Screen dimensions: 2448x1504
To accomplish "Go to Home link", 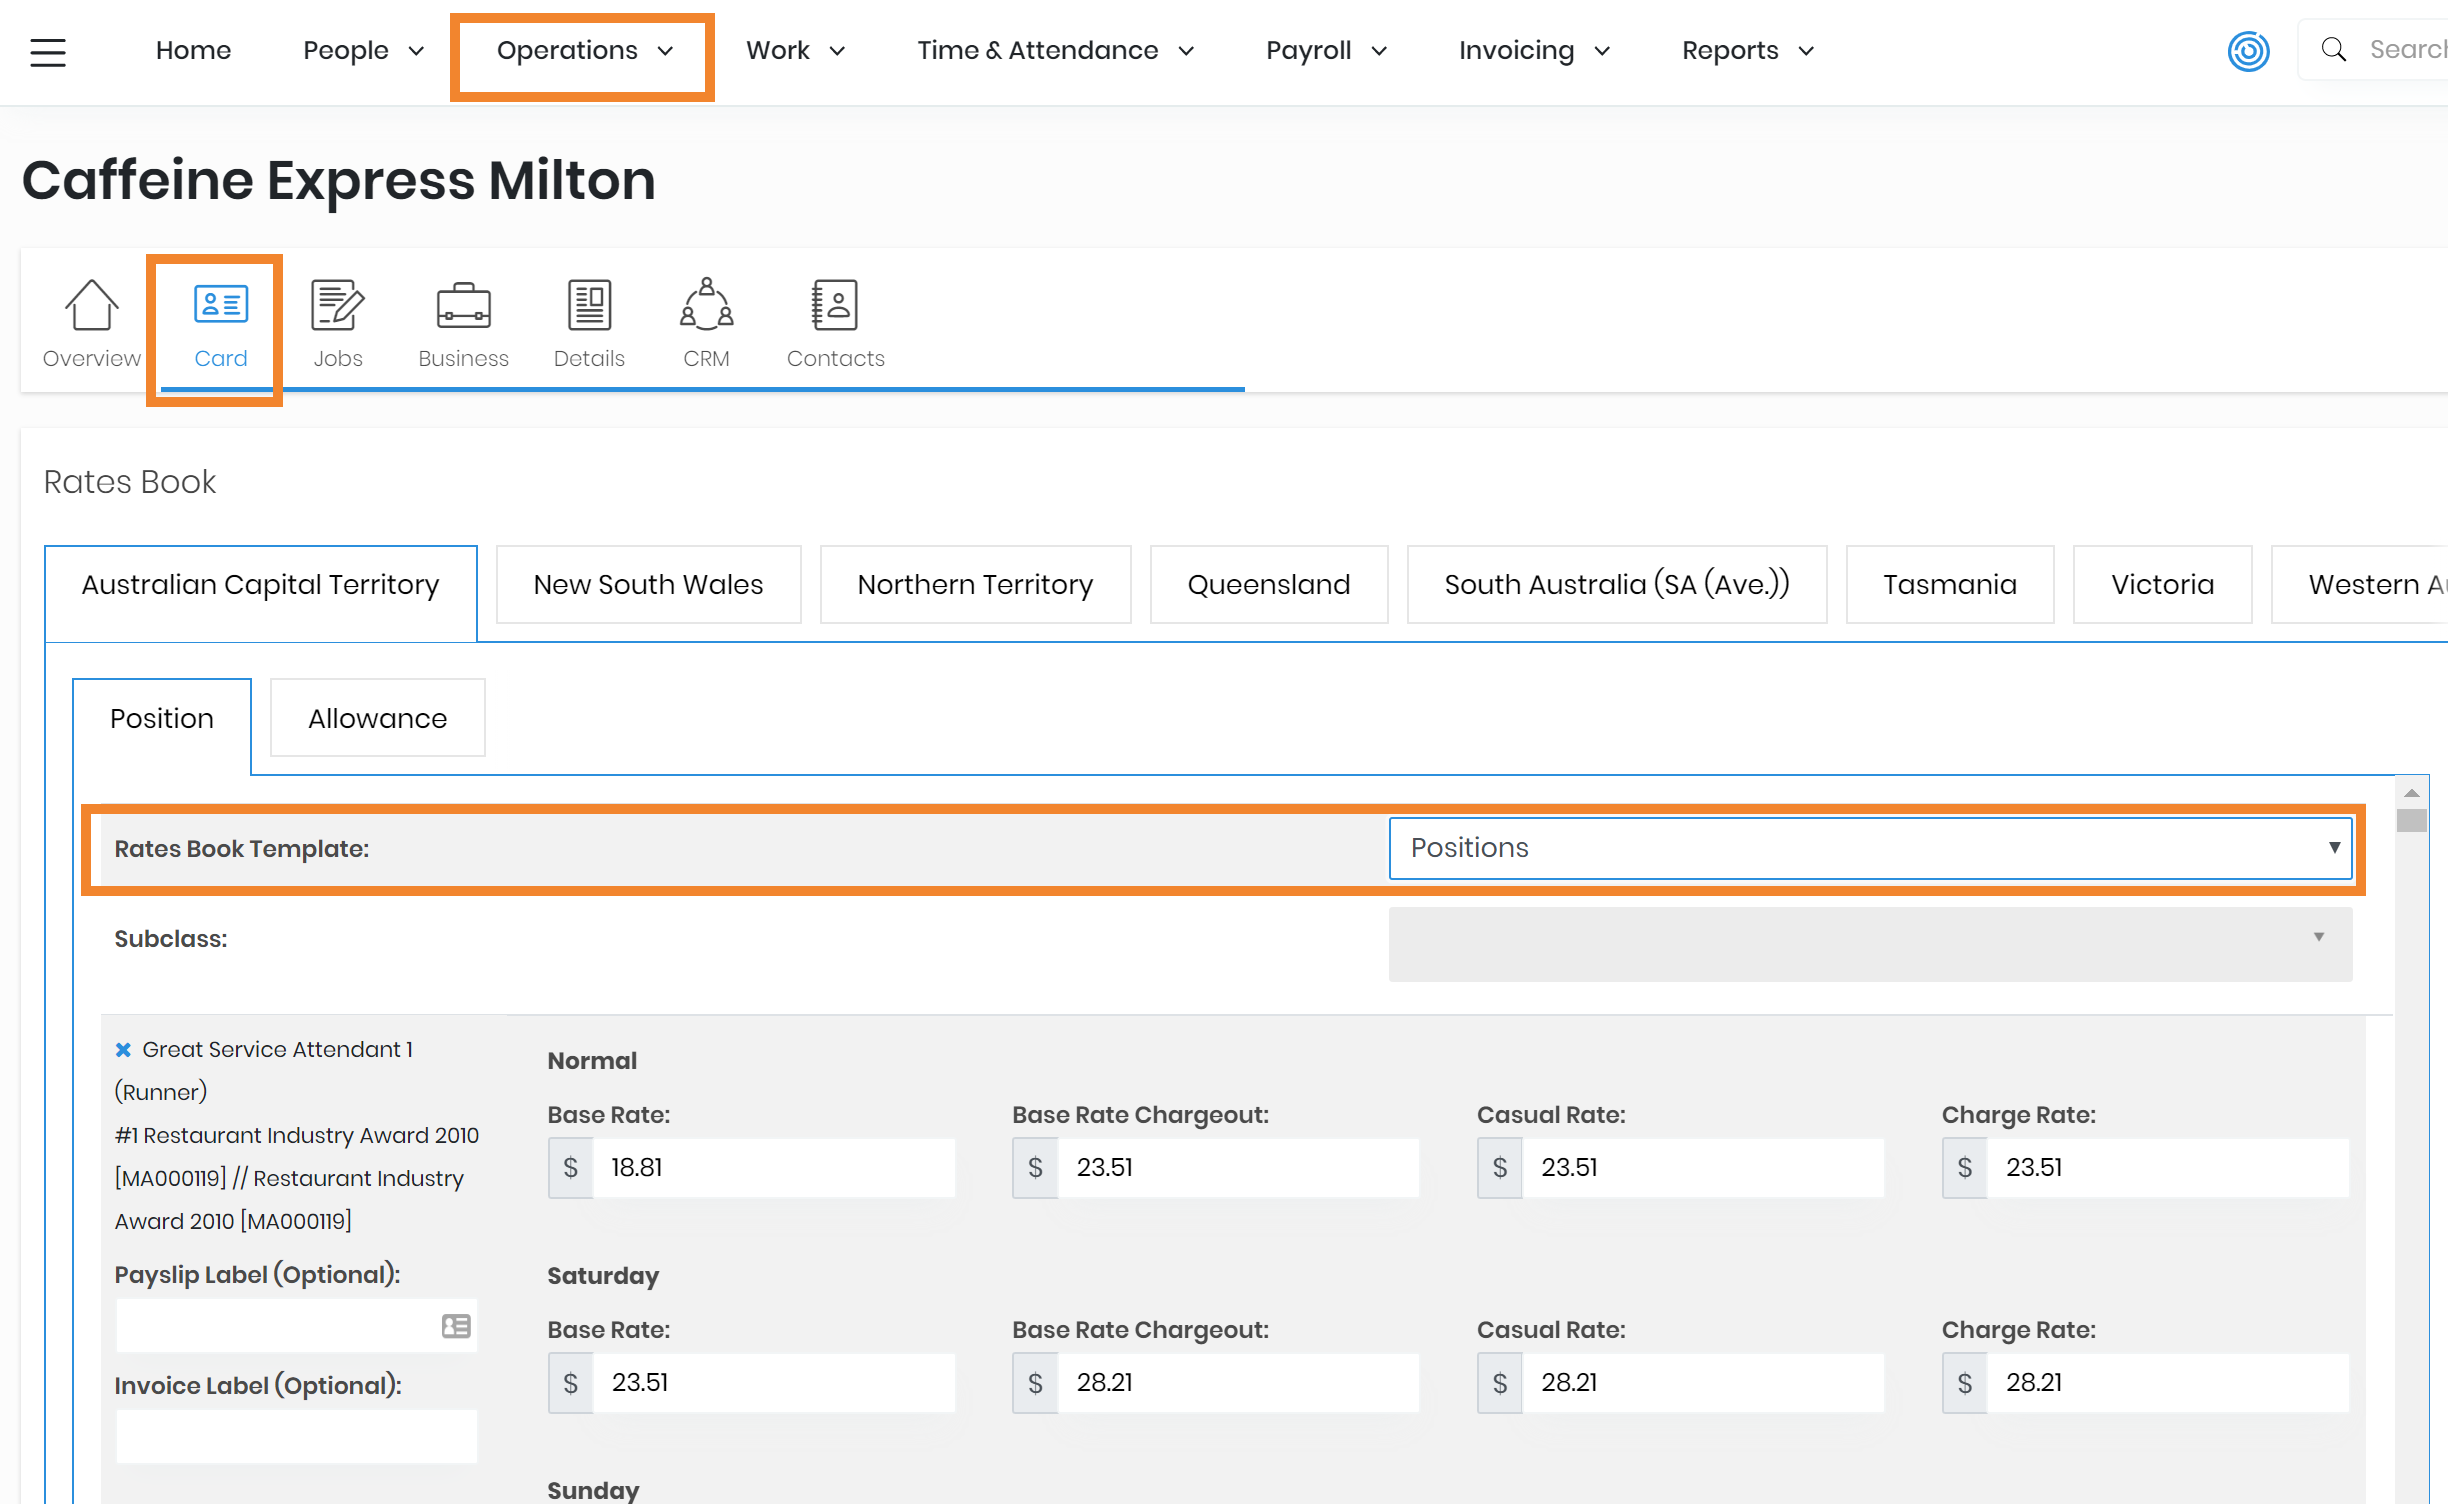I will pyautogui.click(x=193, y=51).
